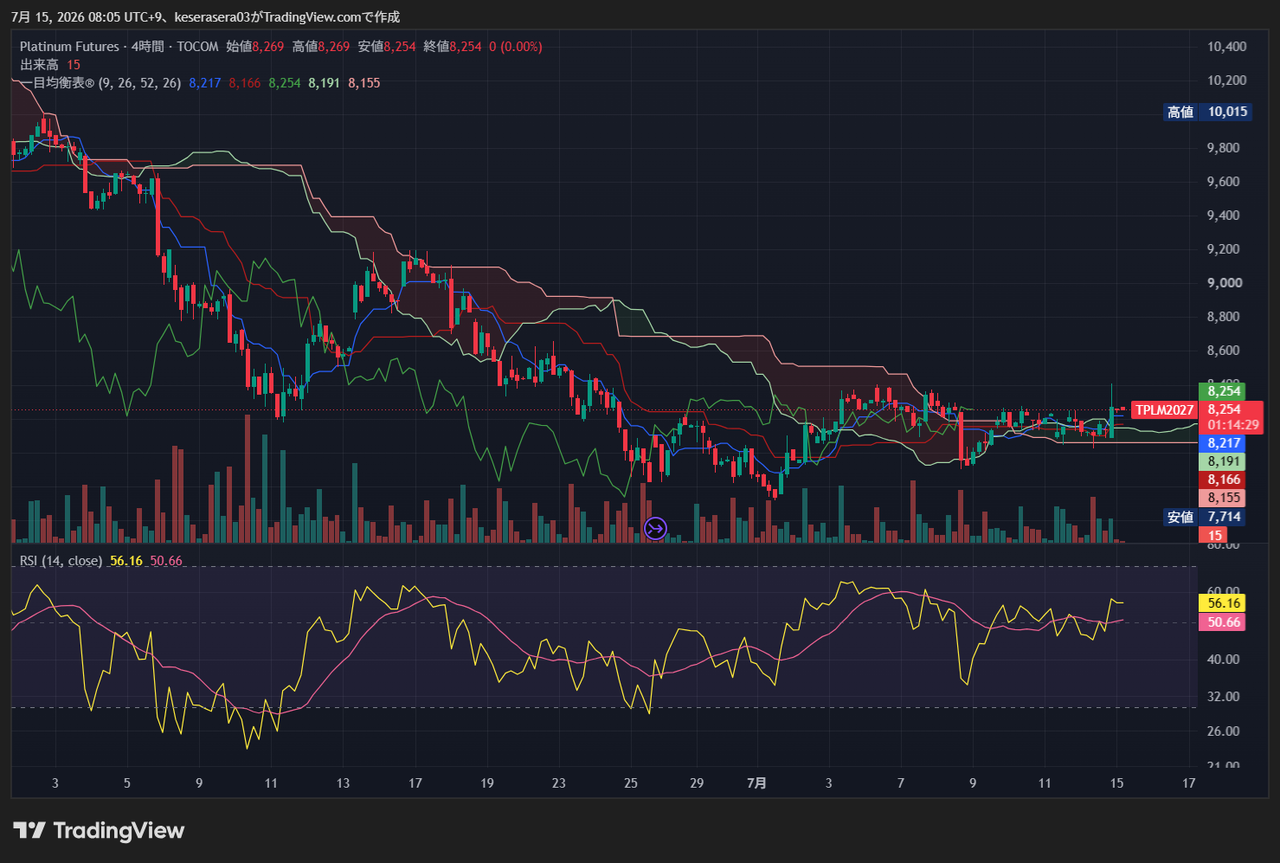Click date 25 on the time axis
The height and width of the screenshot is (863, 1280).
pyautogui.click(x=631, y=783)
